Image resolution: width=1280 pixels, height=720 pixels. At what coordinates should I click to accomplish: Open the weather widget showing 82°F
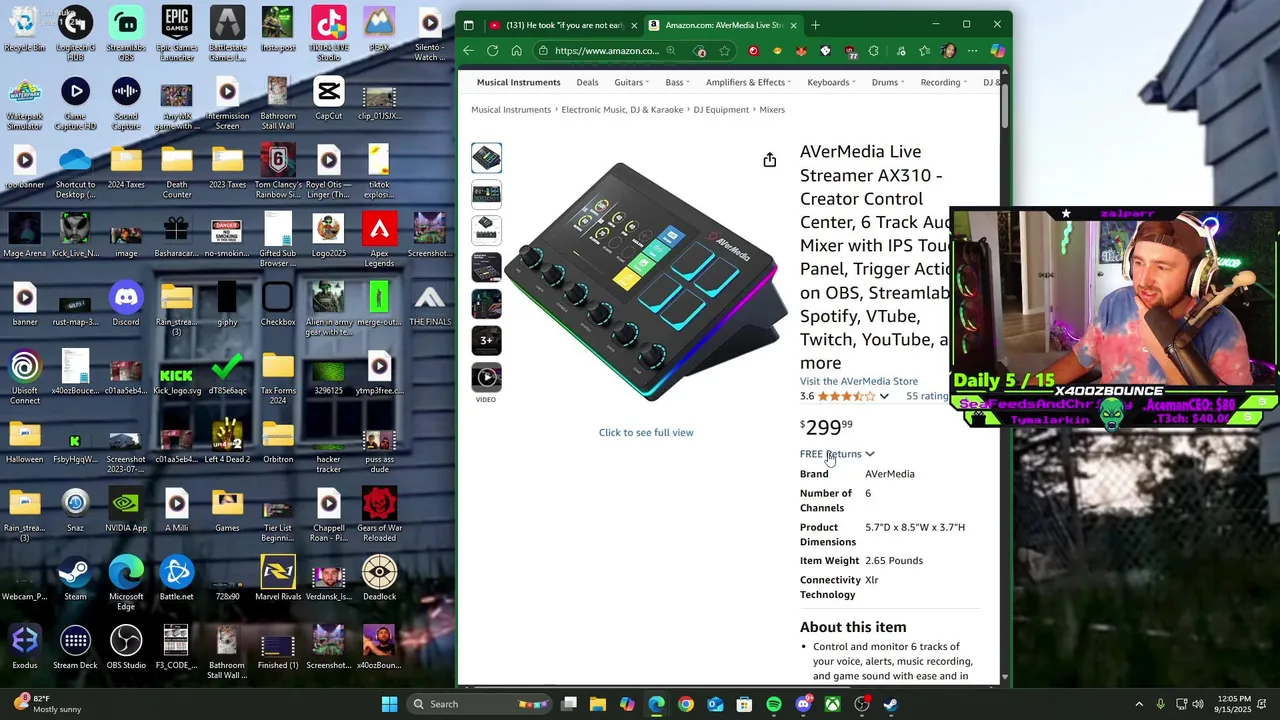(46, 704)
